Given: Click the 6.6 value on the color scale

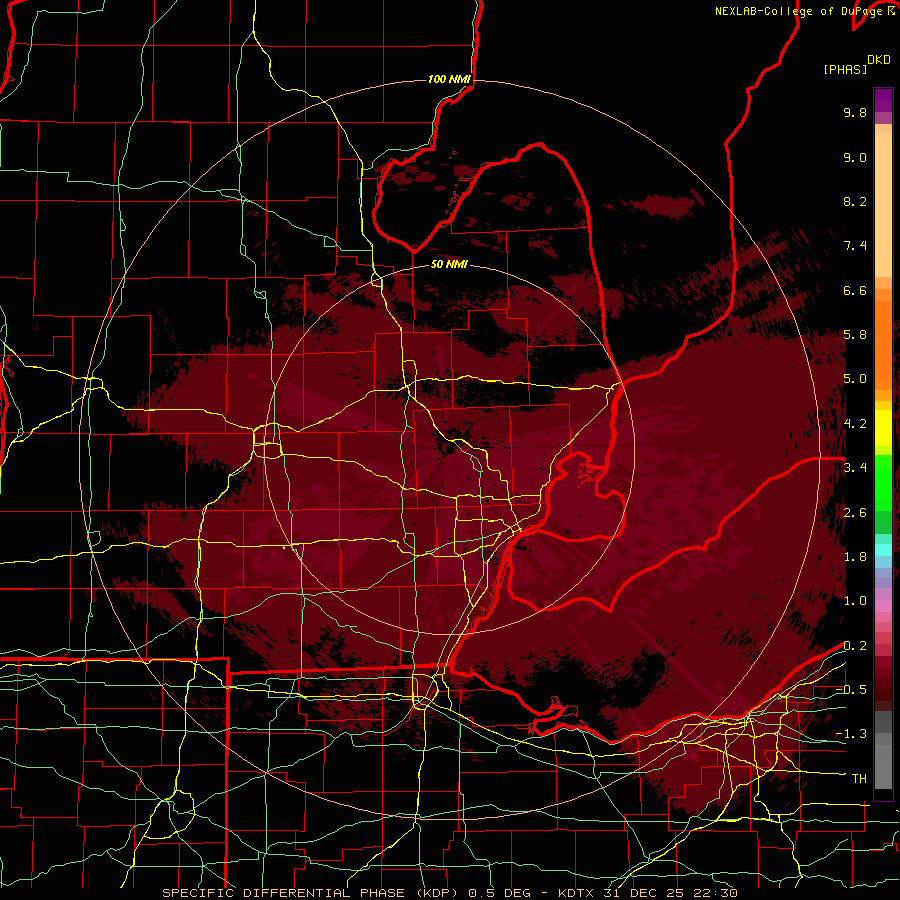Looking at the screenshot, I should coord(855,290).
